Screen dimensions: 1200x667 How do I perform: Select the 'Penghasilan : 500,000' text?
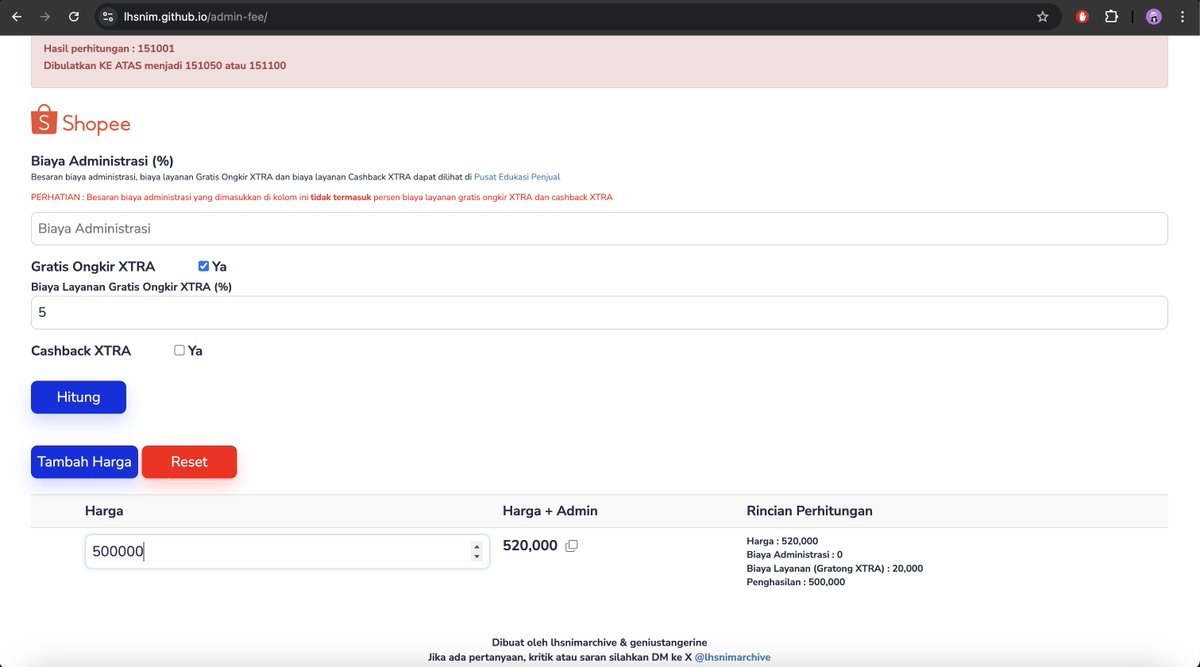pos(796,582)
